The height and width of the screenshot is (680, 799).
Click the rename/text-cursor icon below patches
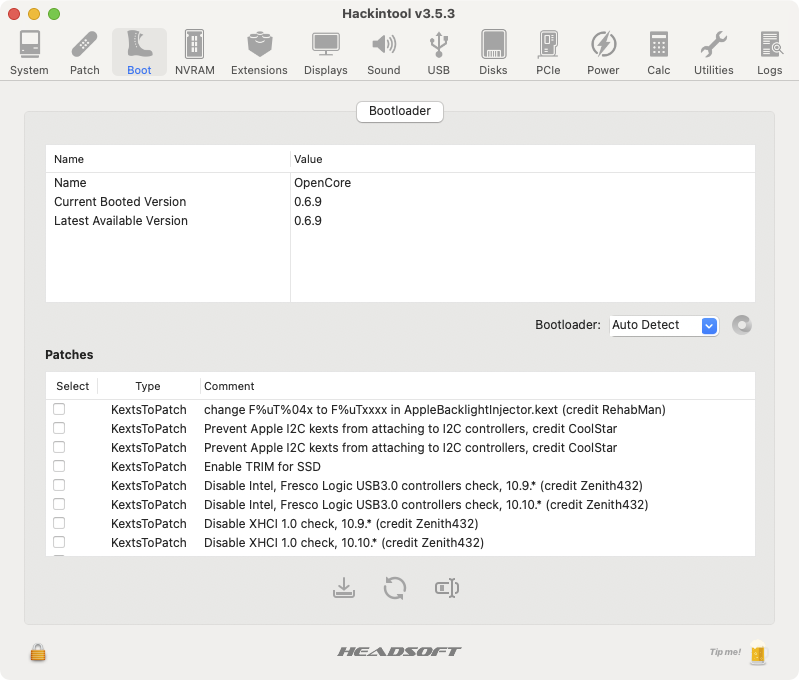click(x=447, y=588)
